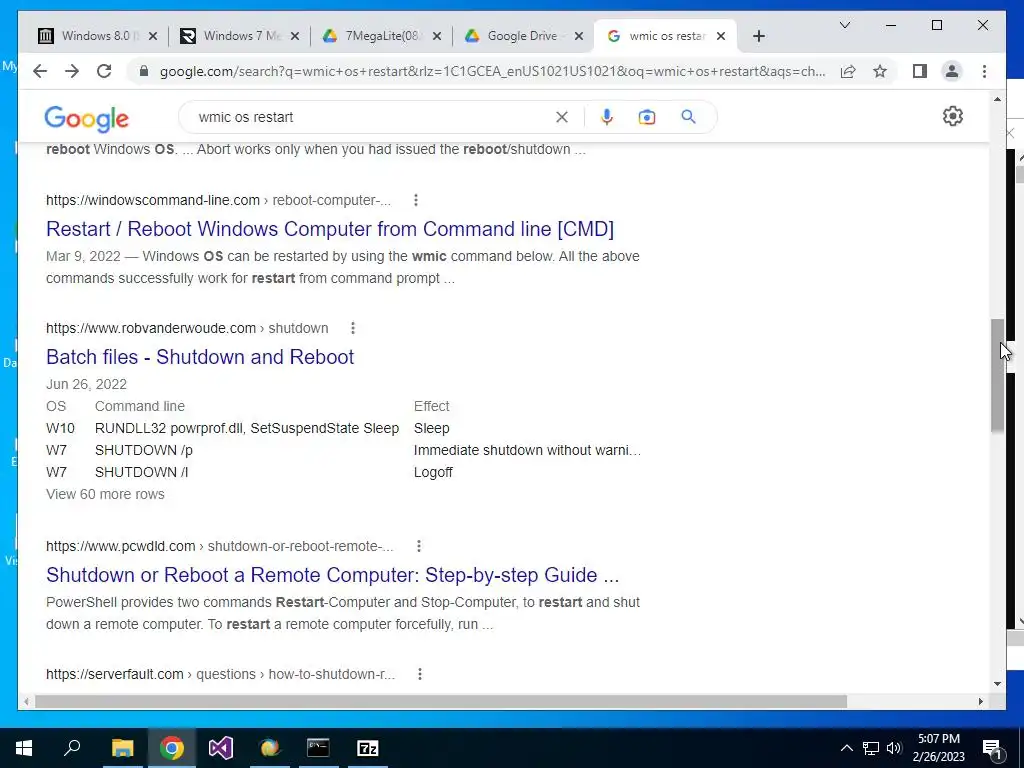The image size is (1024, 768).
Task: Open File Explorer from taskbar
Action: pos(122,748)
